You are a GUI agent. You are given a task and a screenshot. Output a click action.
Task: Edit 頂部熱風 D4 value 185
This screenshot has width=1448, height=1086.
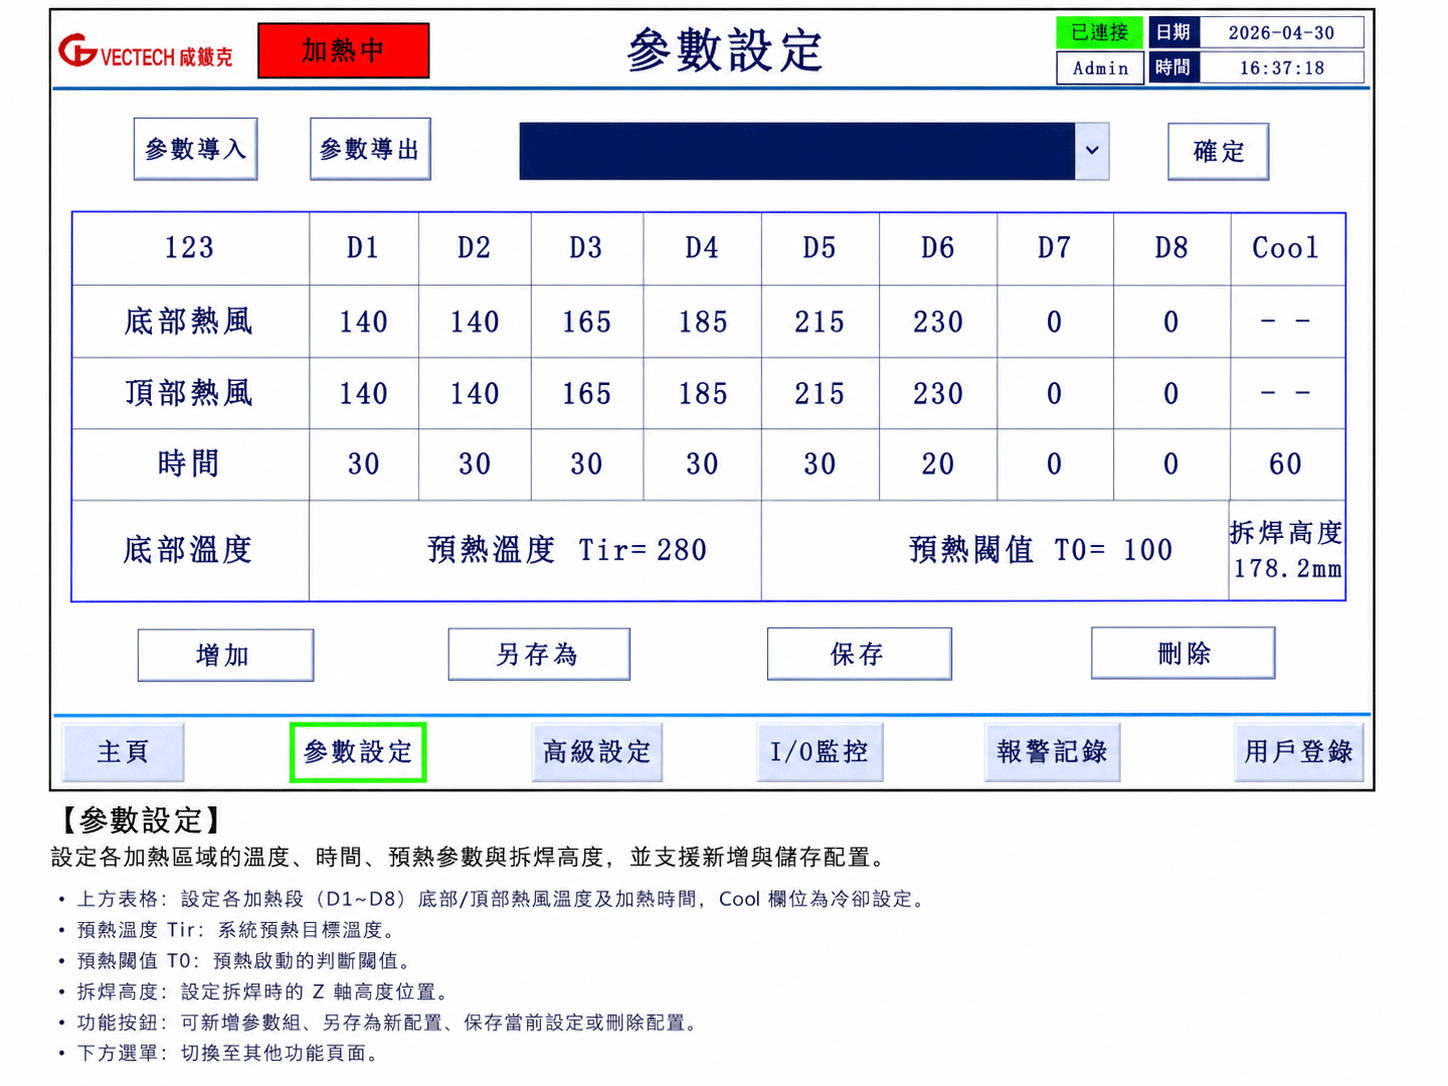[x=703, y=394]
